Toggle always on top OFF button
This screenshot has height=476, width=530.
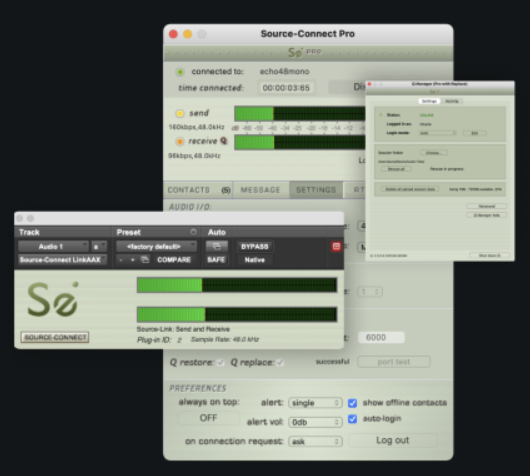pyautogui.click(x=209, y=418)
